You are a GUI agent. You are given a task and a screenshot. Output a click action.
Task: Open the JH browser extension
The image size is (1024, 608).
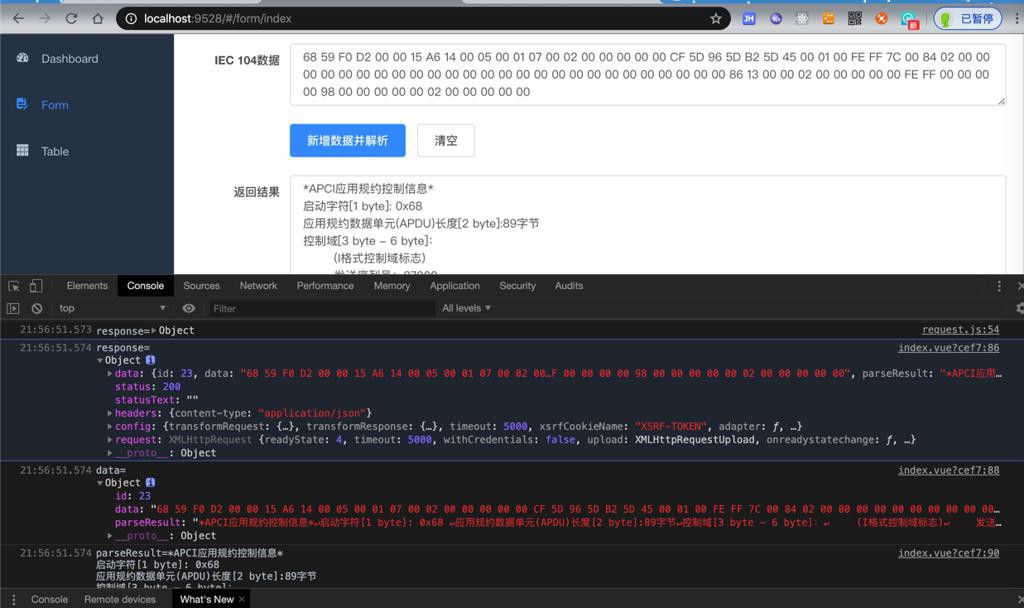coord(748,18)
